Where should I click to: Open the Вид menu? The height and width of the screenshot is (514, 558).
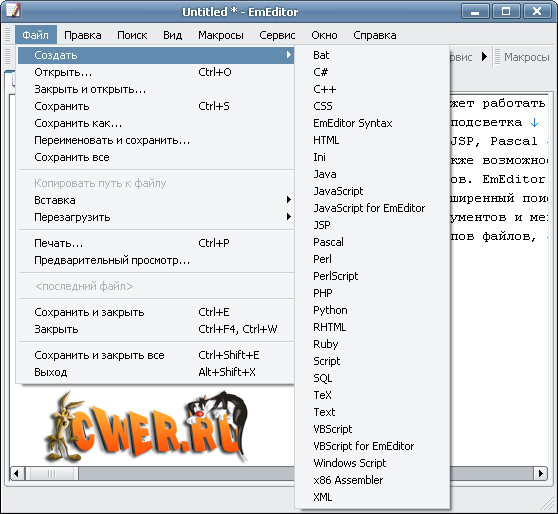coord(173,35)
